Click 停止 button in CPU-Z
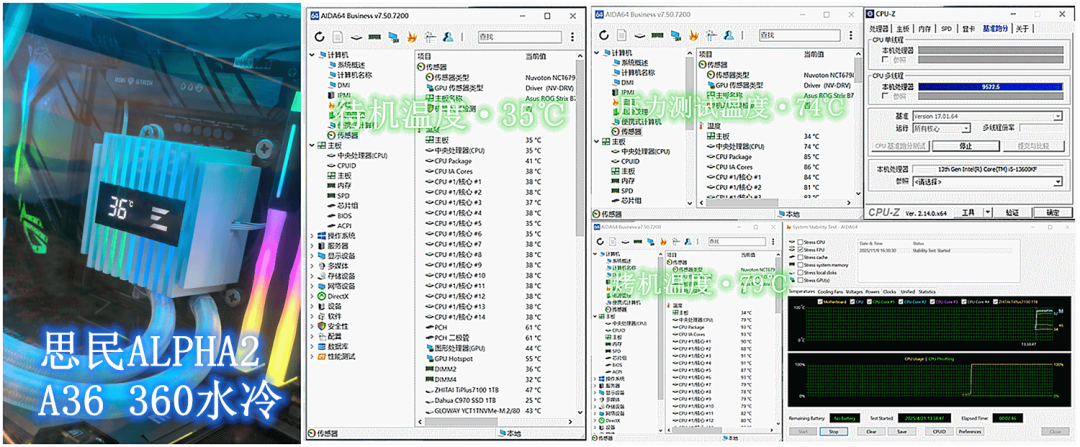 point(966,146)
